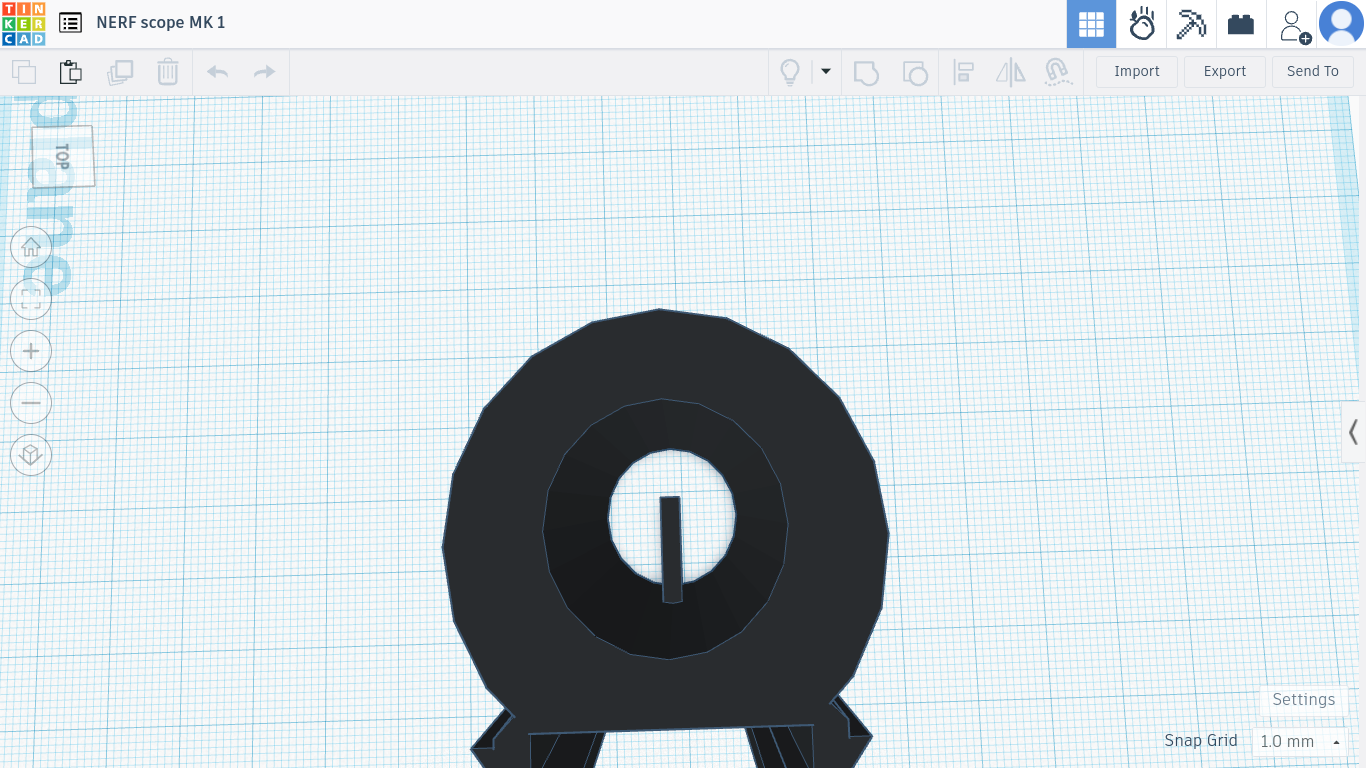Screen dimensions: 1366x768
Task: Open the workplane Settings
Action: click(1304, 700)
